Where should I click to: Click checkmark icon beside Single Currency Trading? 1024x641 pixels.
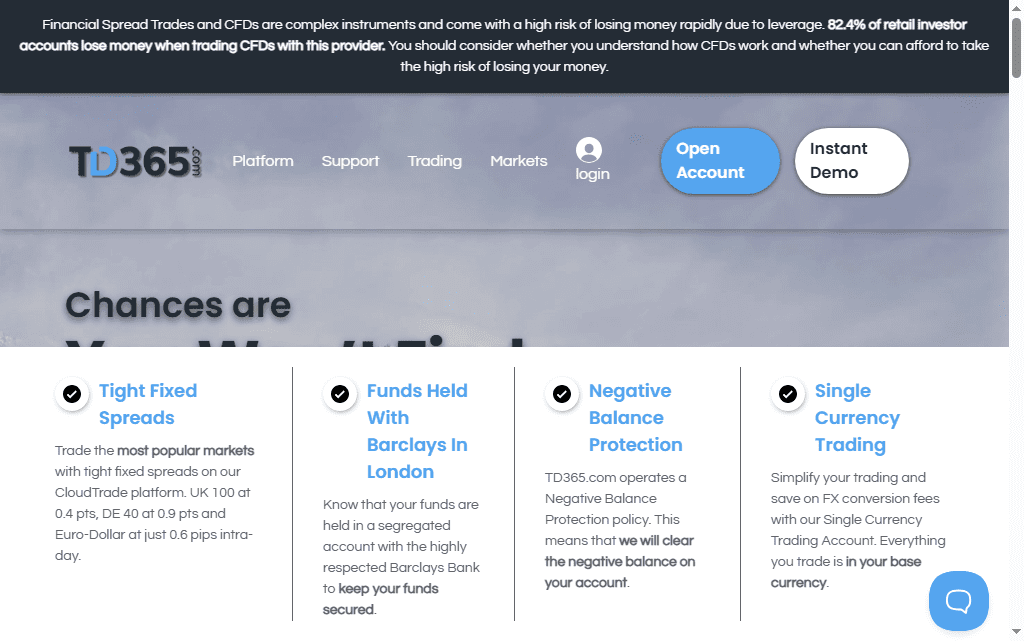(x=788, y=394)
